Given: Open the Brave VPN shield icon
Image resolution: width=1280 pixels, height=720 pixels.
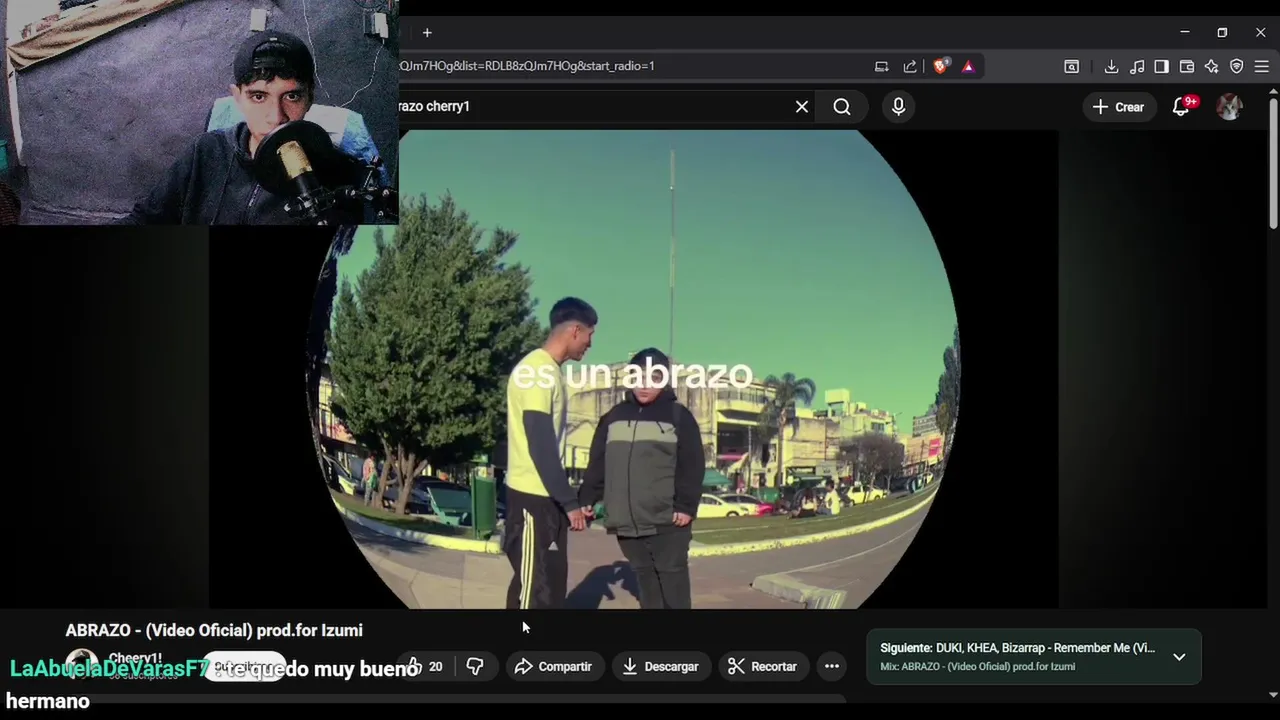Looking at the screenshot, I should [x=1236, y=66].
